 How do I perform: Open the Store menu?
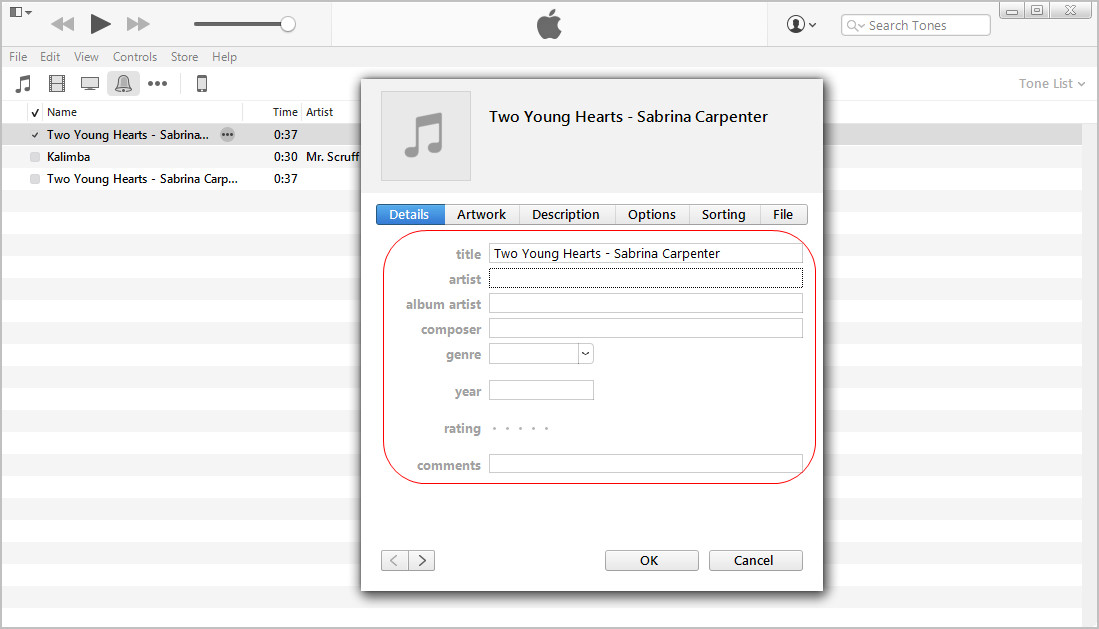(184, 57)
